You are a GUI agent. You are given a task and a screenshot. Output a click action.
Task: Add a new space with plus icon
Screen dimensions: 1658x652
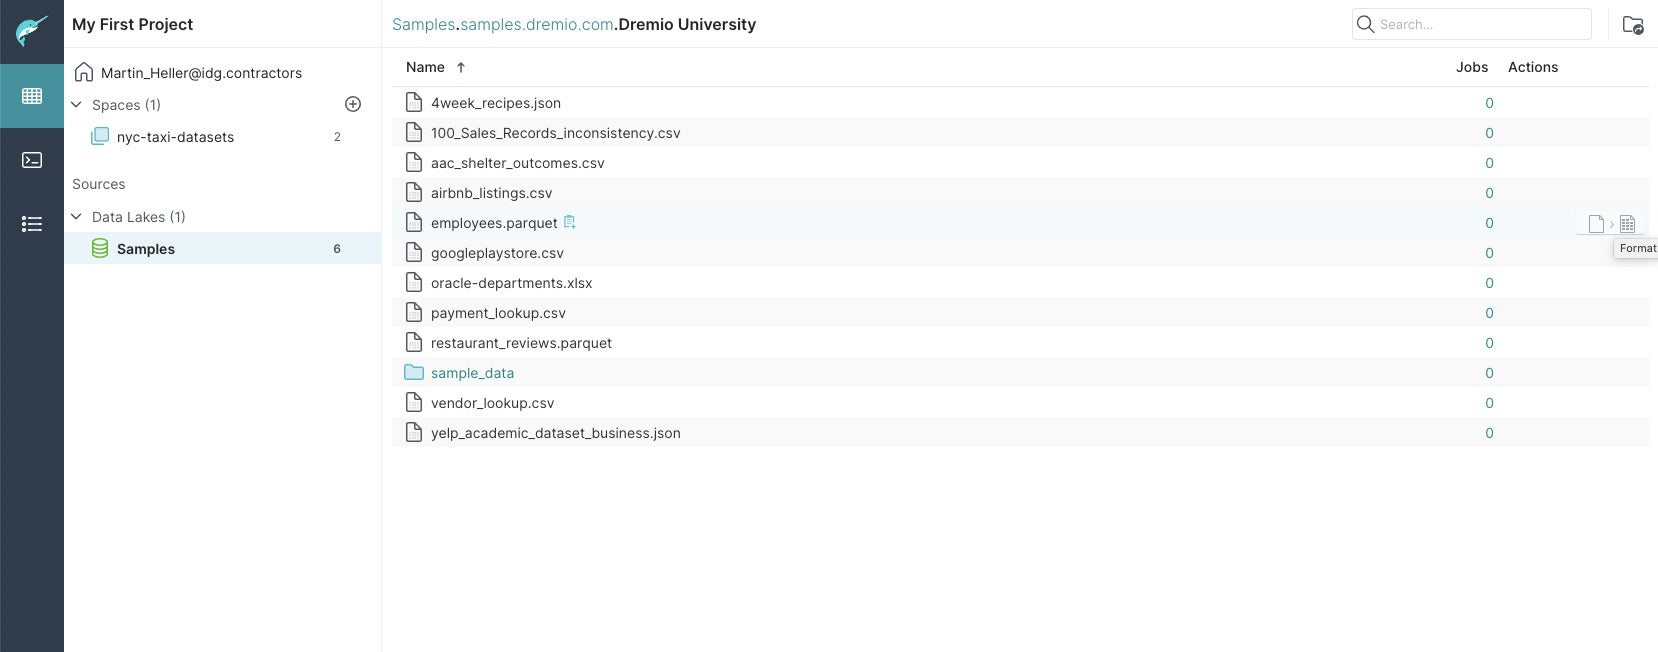coord(353,104)
